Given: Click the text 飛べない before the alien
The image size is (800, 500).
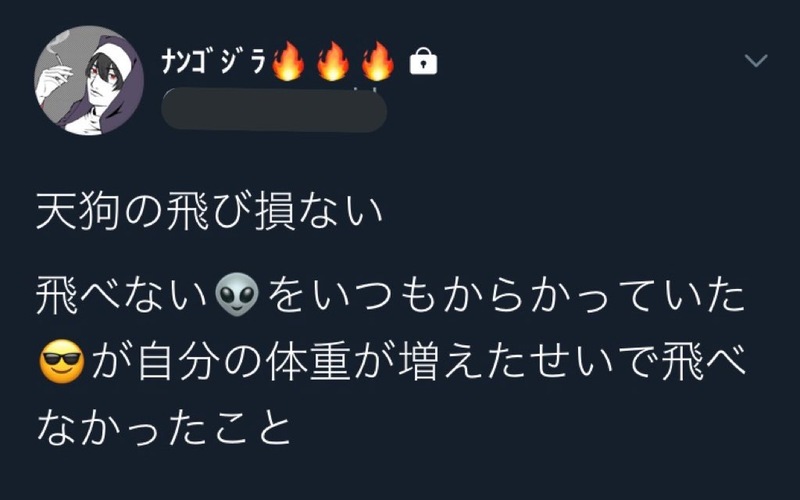Looking at the screenshot, I should pyautogui.click(x=122, y=295).
